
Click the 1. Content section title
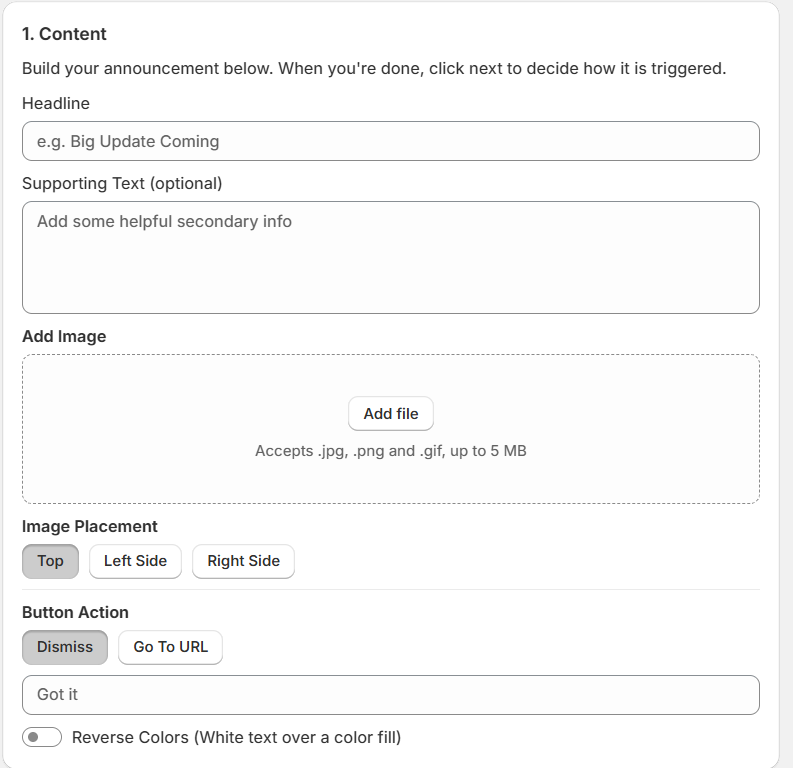tap(64, 34)
